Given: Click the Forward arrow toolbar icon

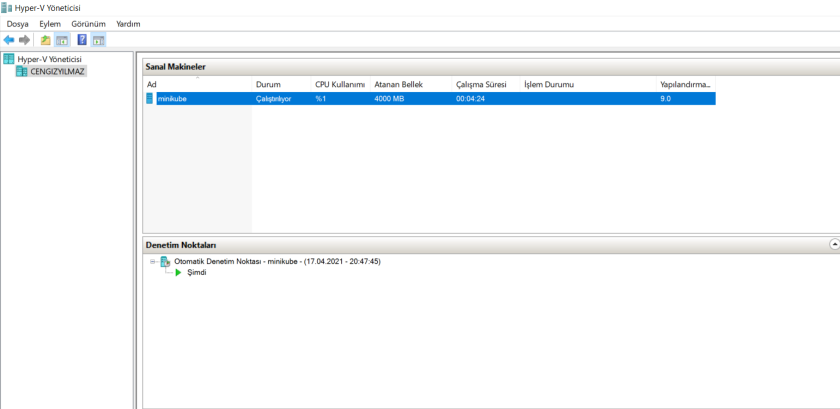Looking at the screenshot, I should 24,40.
